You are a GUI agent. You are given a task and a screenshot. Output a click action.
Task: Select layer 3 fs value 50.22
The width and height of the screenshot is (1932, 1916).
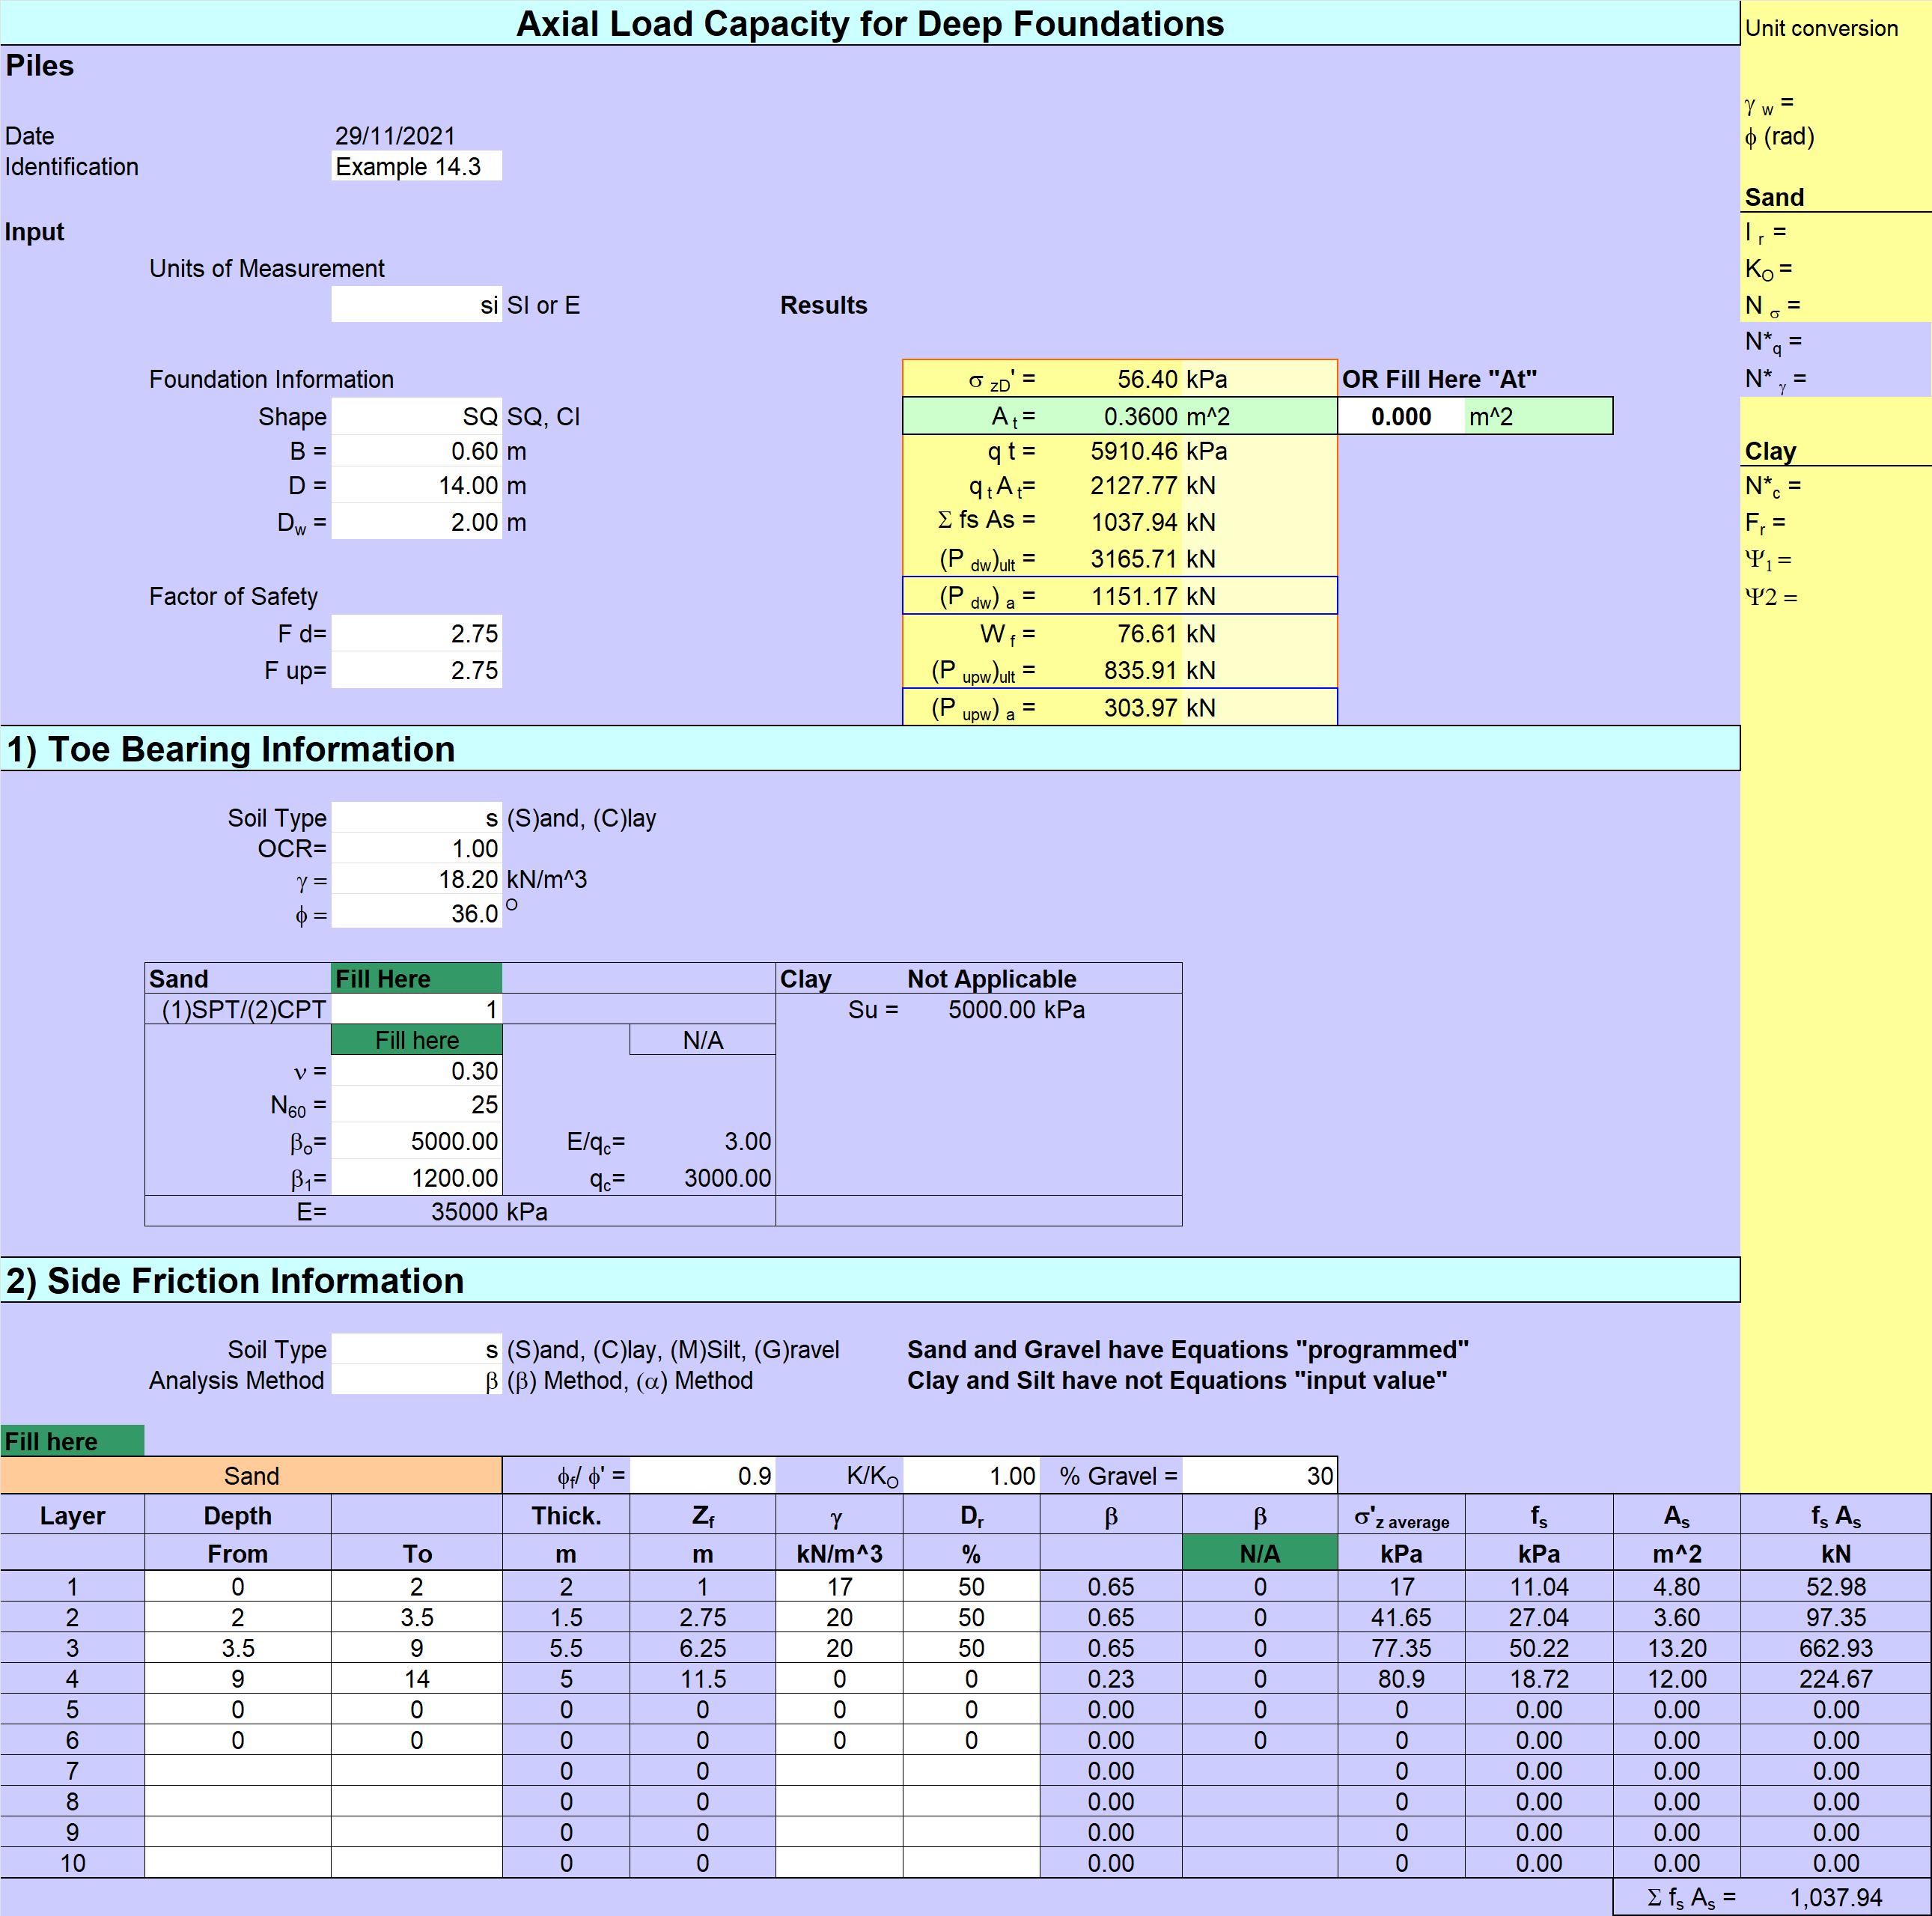click(1538, 1648)
